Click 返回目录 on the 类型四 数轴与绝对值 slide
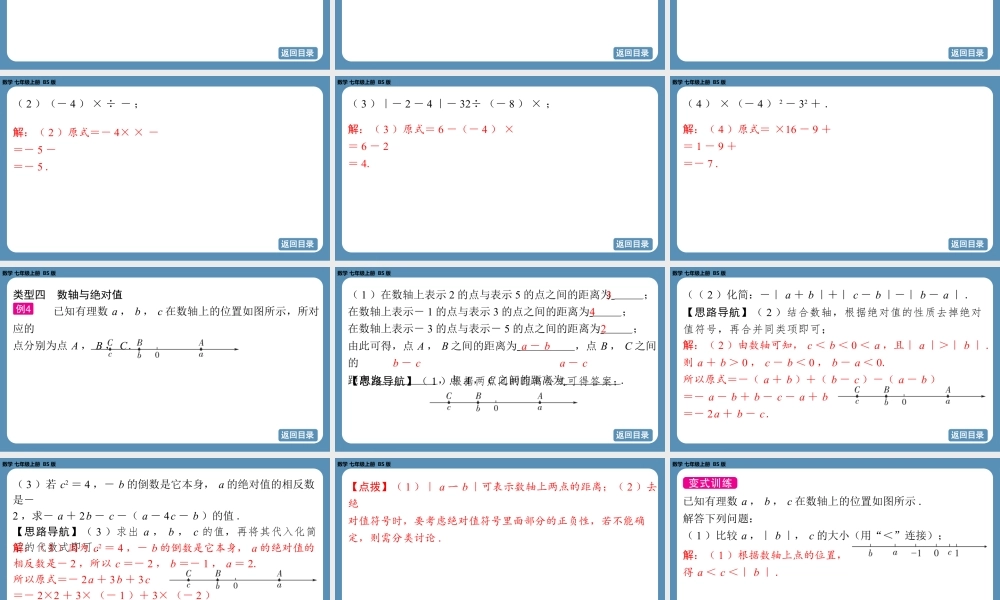Viewport: 1000px width, 600px height. click(x=297, y=435)
